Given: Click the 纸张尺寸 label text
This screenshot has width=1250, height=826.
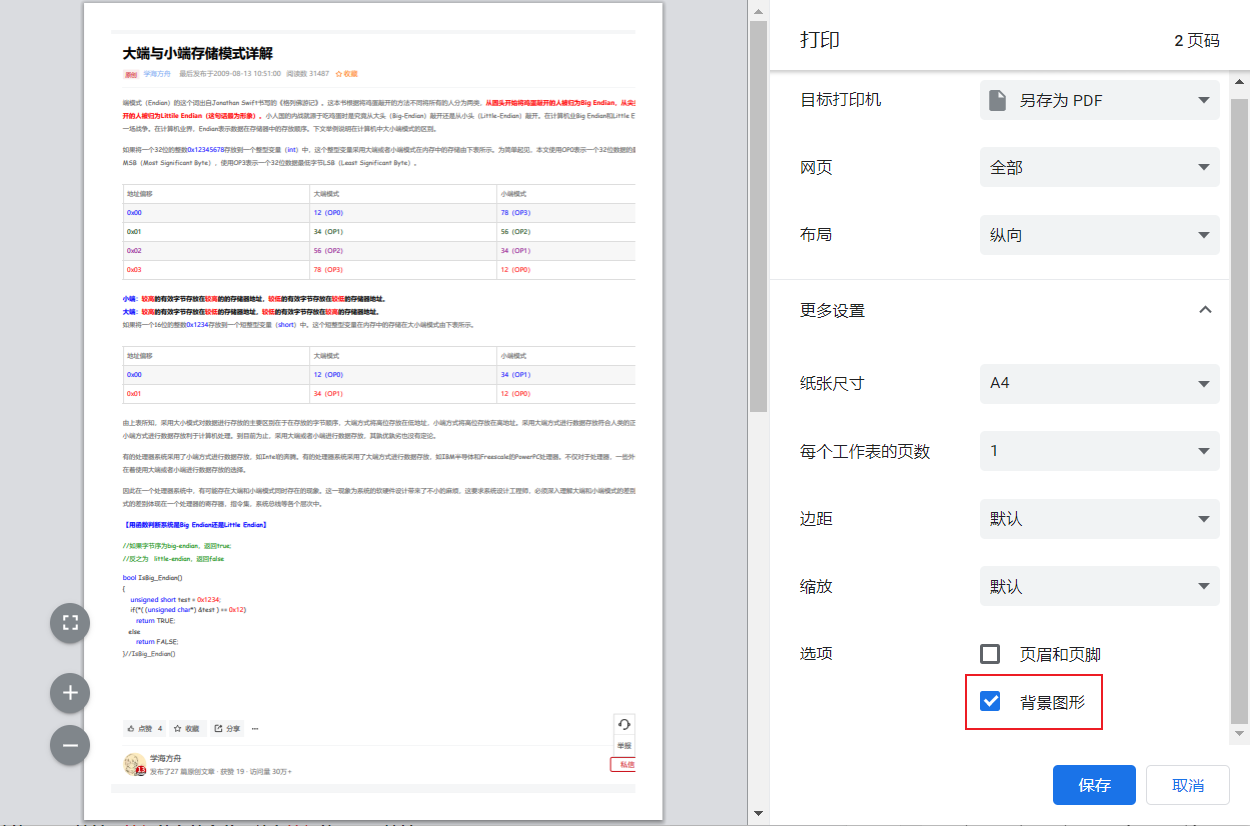Looking at the screenshot, I should click(x=832, y=384).
